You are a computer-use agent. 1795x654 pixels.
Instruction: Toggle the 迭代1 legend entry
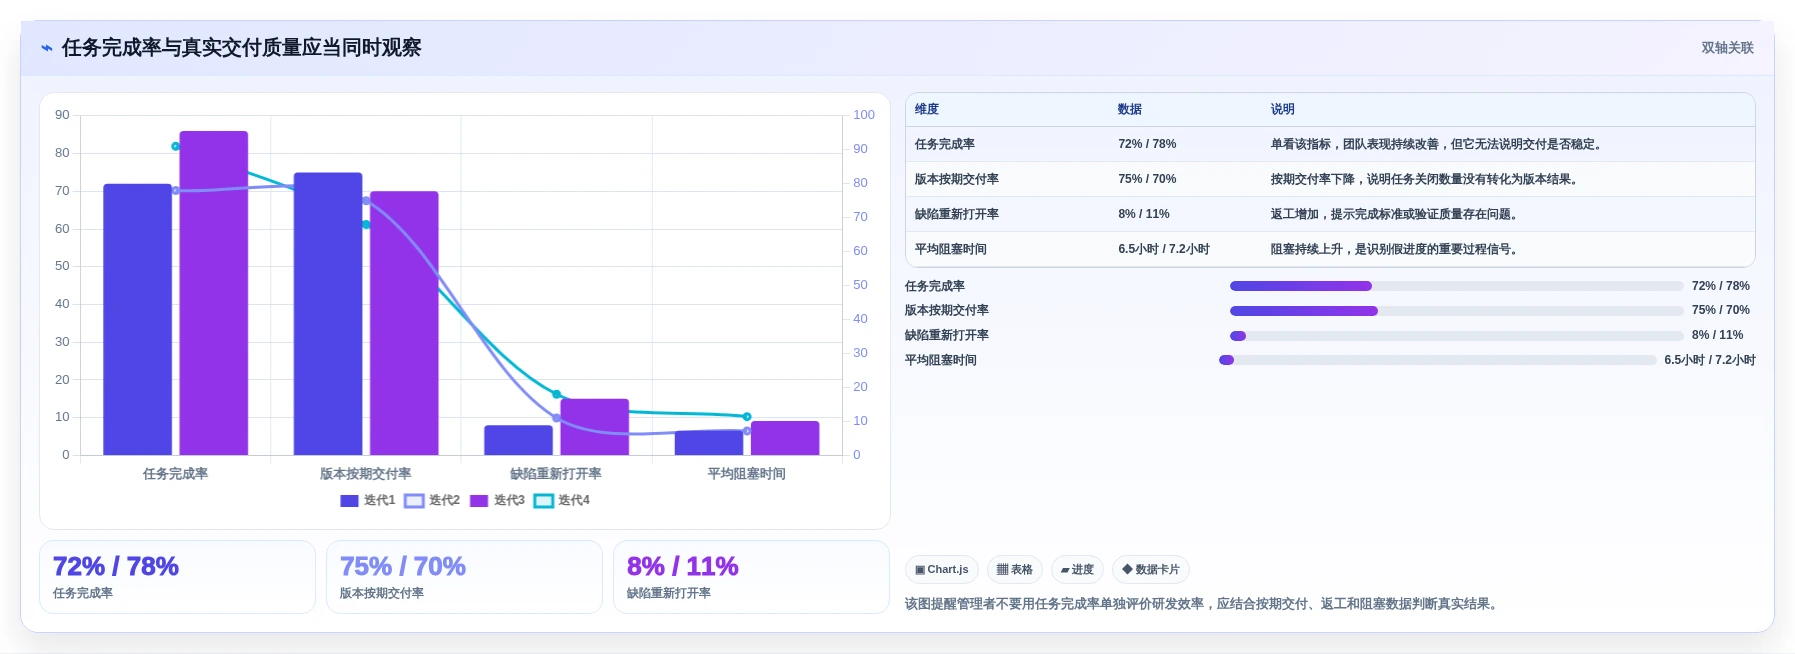[x=368, y=500]
